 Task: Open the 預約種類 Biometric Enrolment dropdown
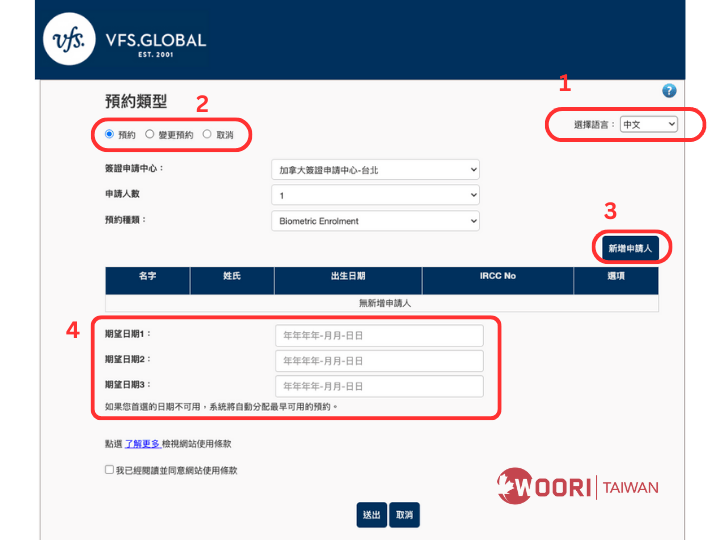(x=375, y=221)
